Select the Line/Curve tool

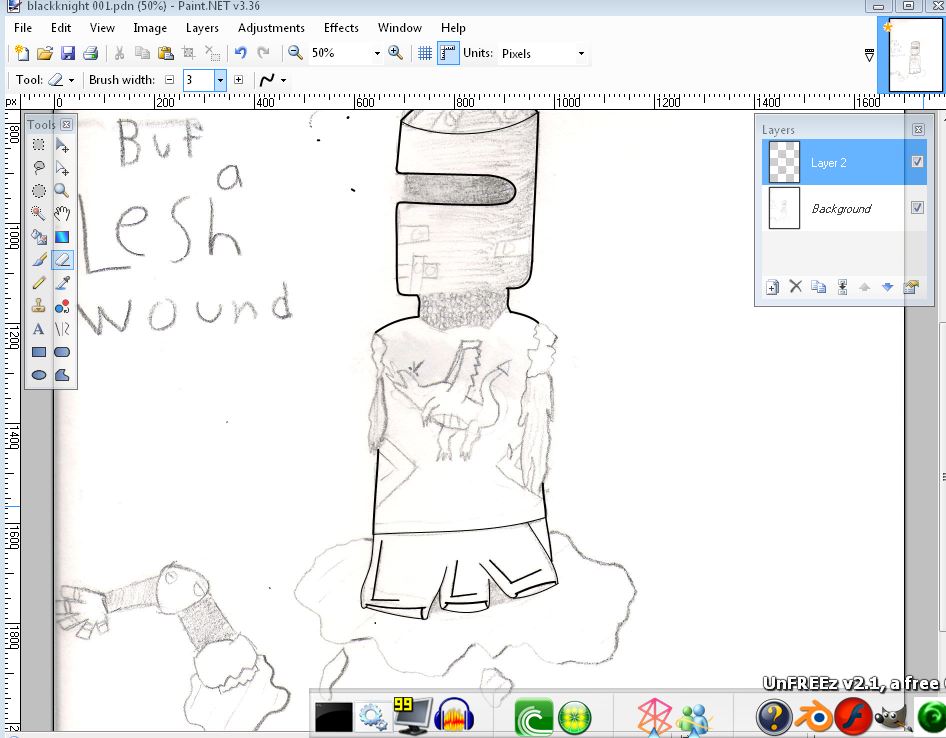pos(62,329)
